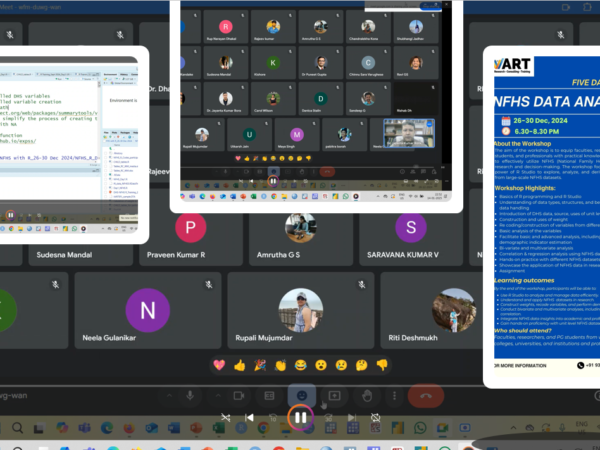Send the sparkling heart reaction
This screenshot has width=600, height=450.
pos(219,365)
